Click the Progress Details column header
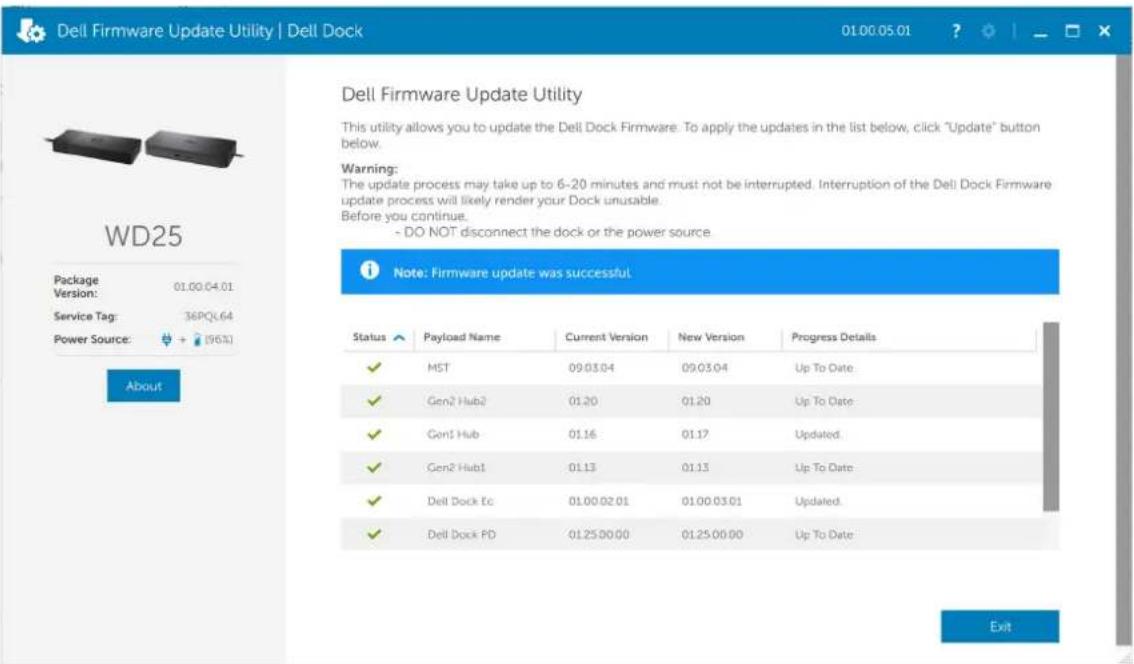 pyautogui.click(x=833, y=337)
